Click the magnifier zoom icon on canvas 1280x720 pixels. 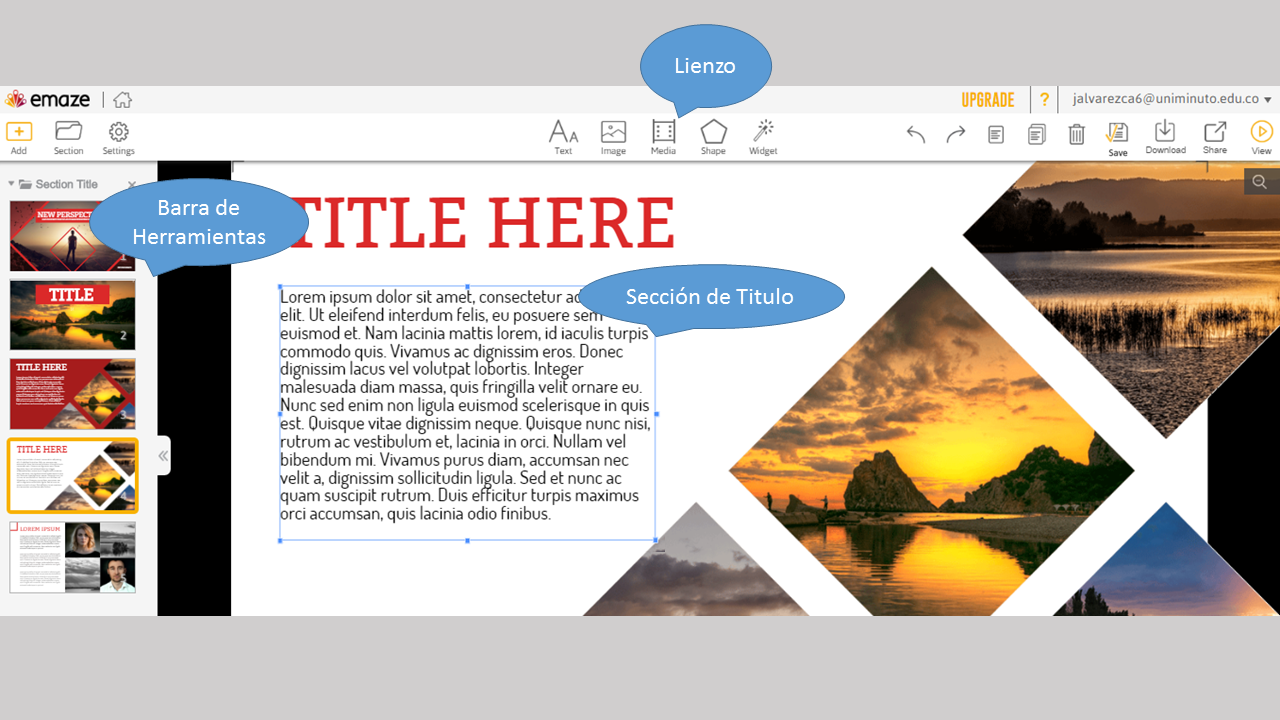pos(1260,182)
